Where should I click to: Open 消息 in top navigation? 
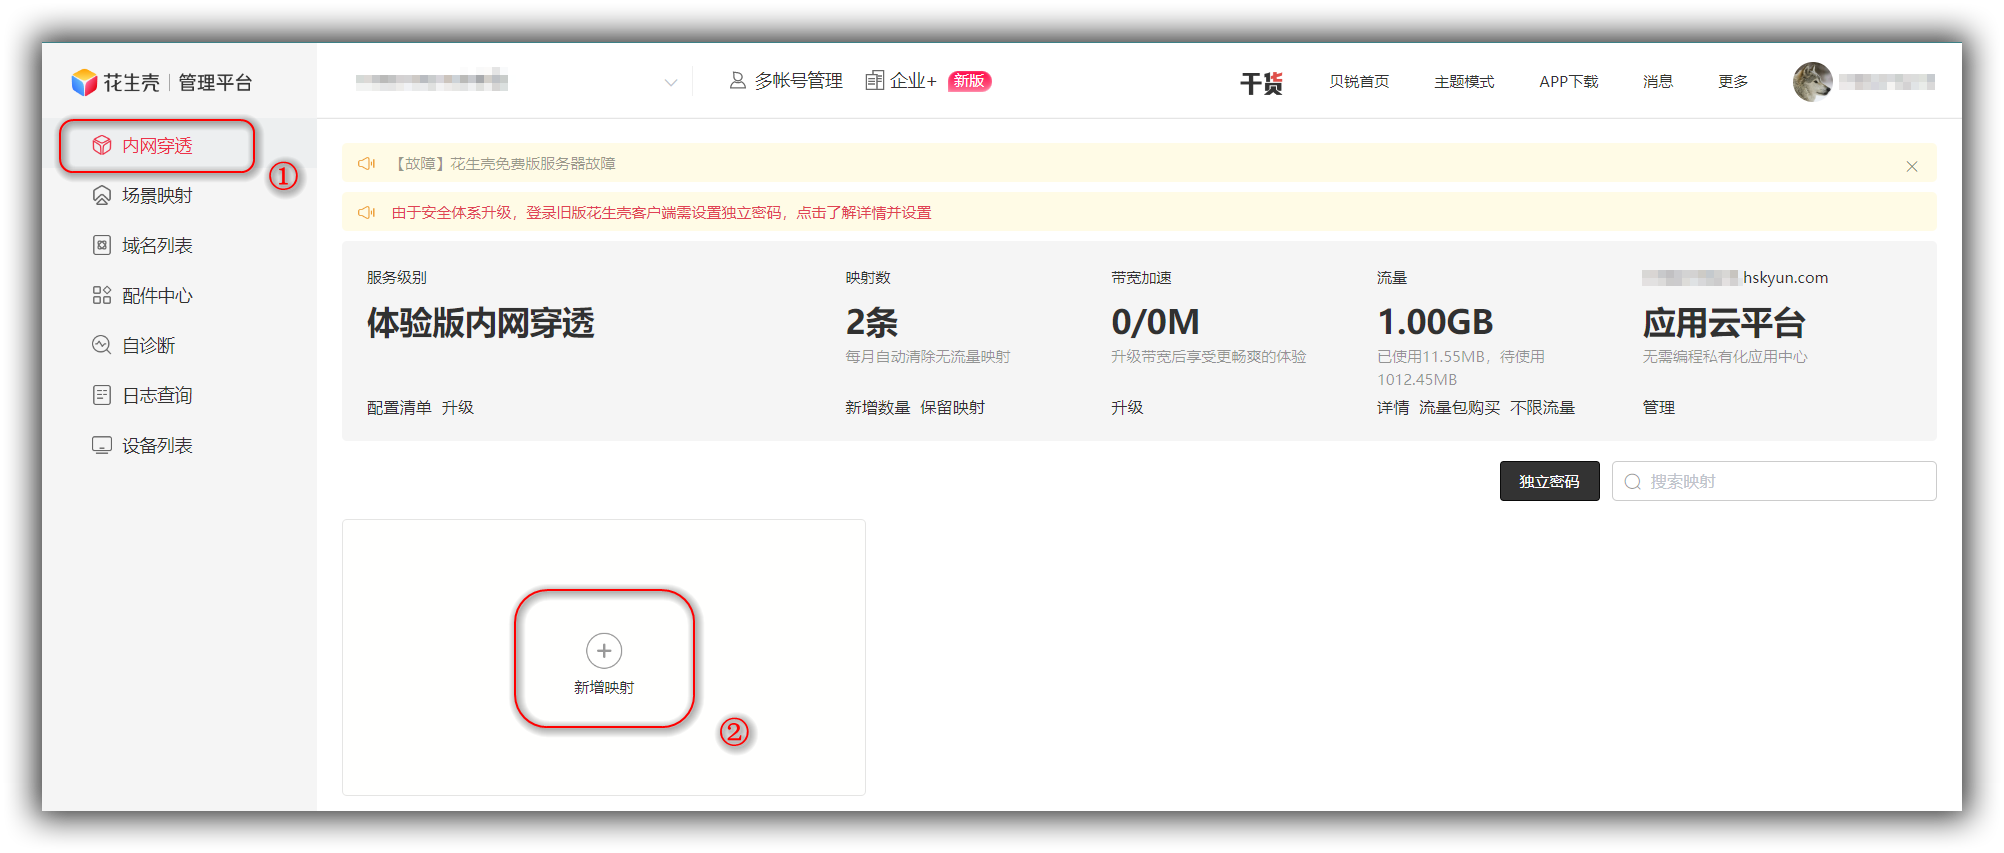(x=1658, y=81)
